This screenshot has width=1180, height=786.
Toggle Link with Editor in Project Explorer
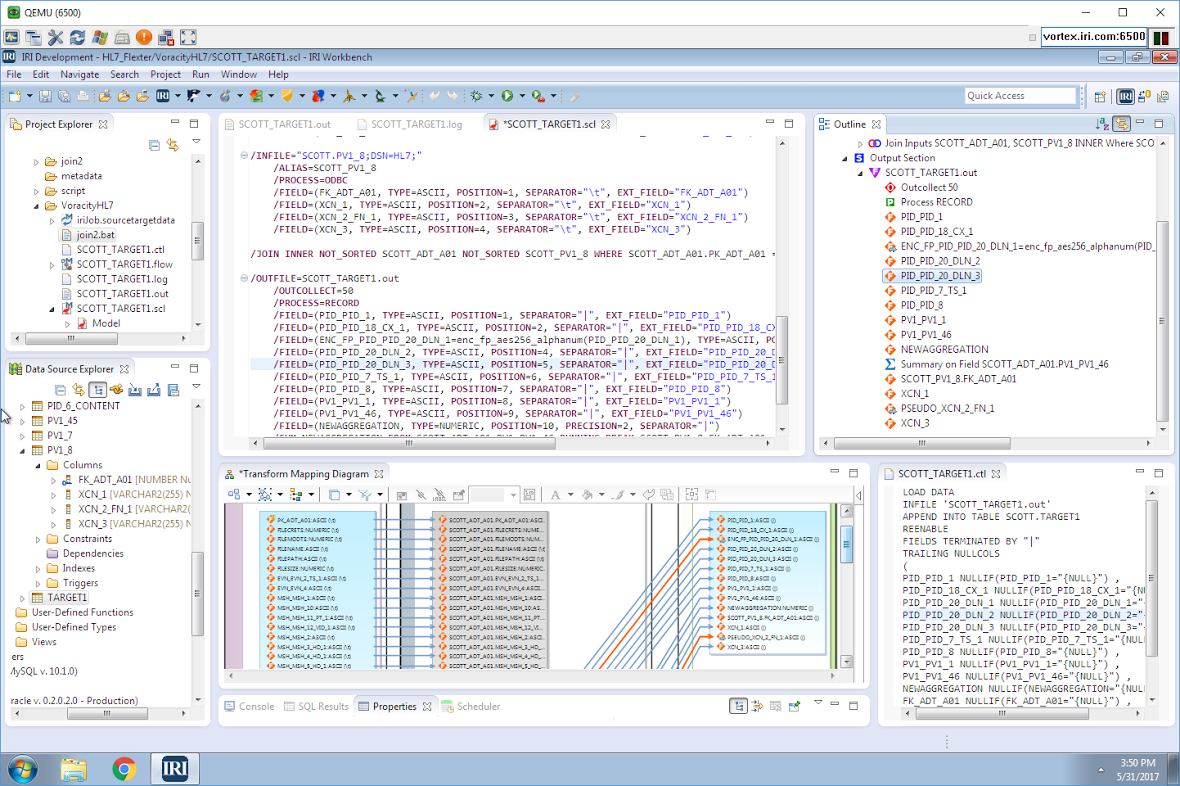(x=173, y=145)
